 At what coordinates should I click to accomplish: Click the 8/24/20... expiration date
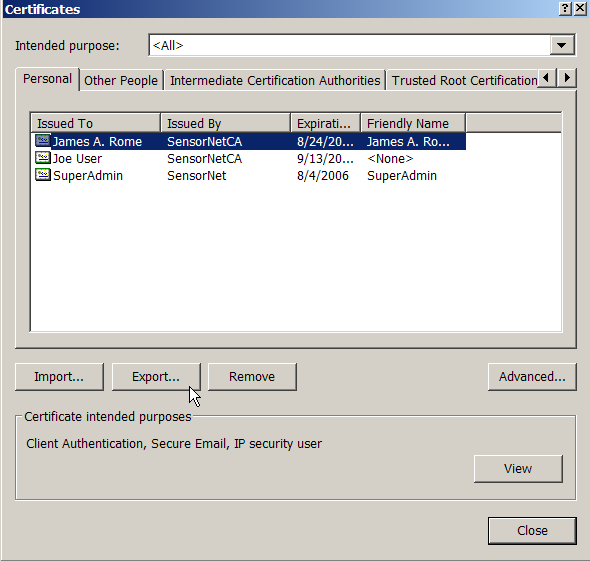pyautogui.click(x=325, y=141)
